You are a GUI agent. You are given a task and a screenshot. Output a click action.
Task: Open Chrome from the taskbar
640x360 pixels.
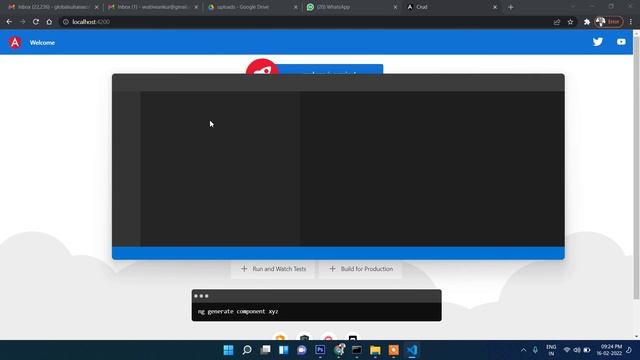click(x=339, y=350)
